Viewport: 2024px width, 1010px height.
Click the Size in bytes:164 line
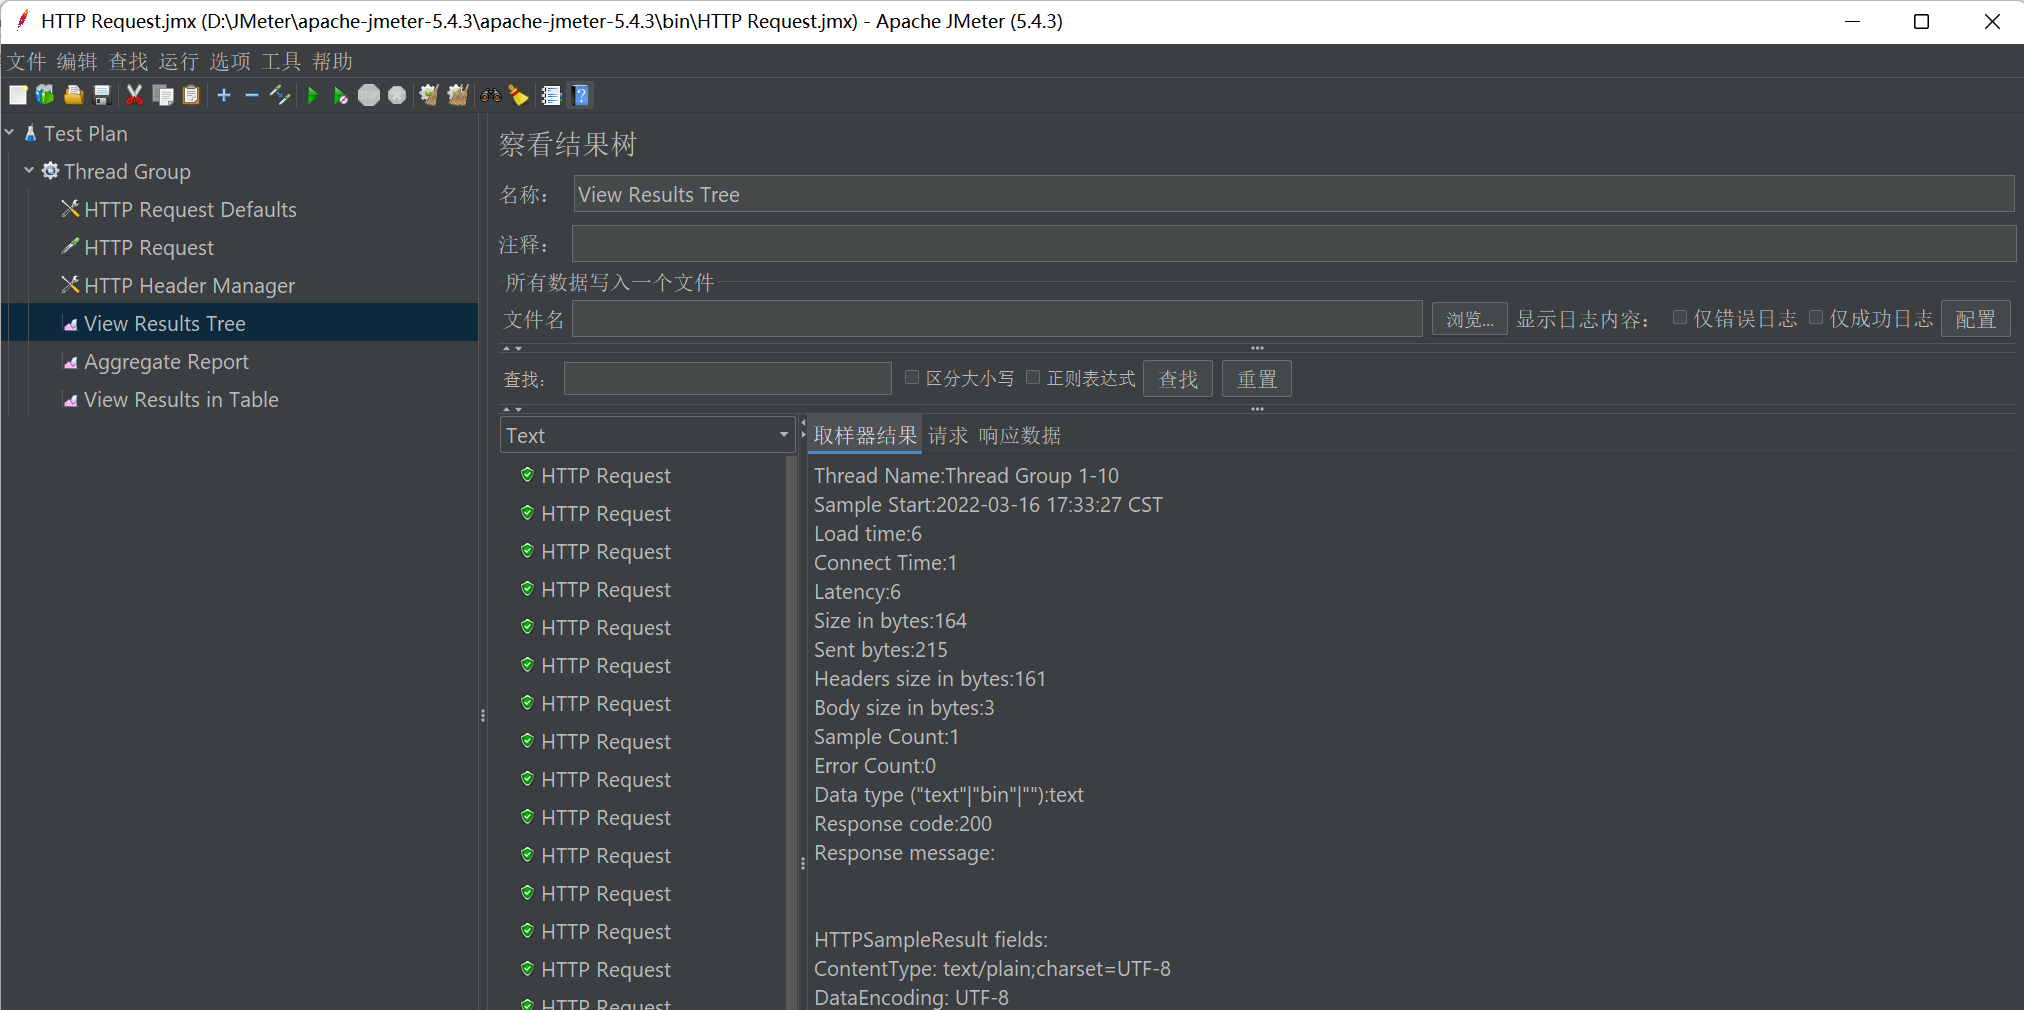tap(890, 620)
